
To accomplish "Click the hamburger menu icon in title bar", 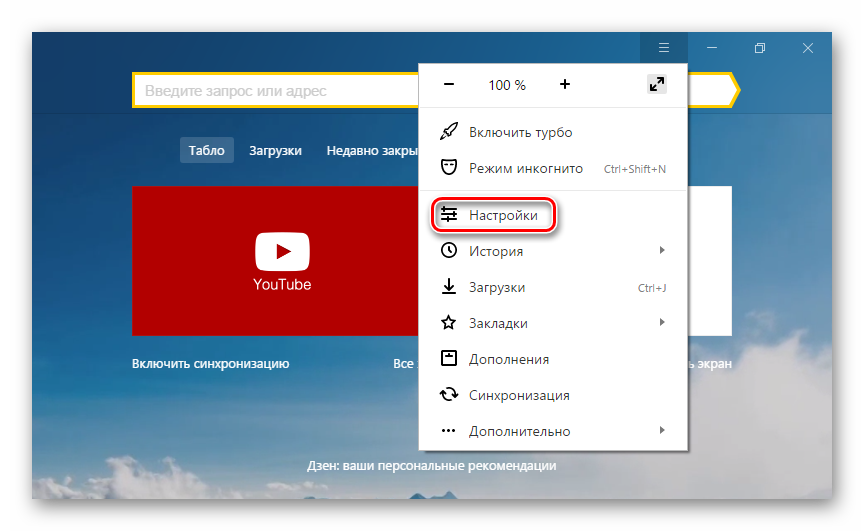I will 663,47.
